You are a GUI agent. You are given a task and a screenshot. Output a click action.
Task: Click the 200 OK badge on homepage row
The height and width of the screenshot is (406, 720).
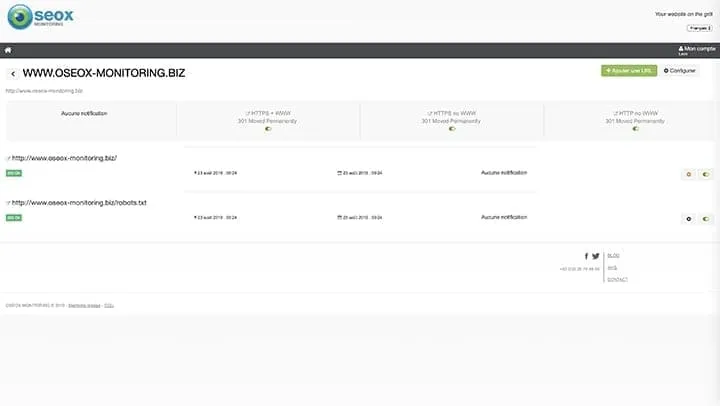pos(14,173)
